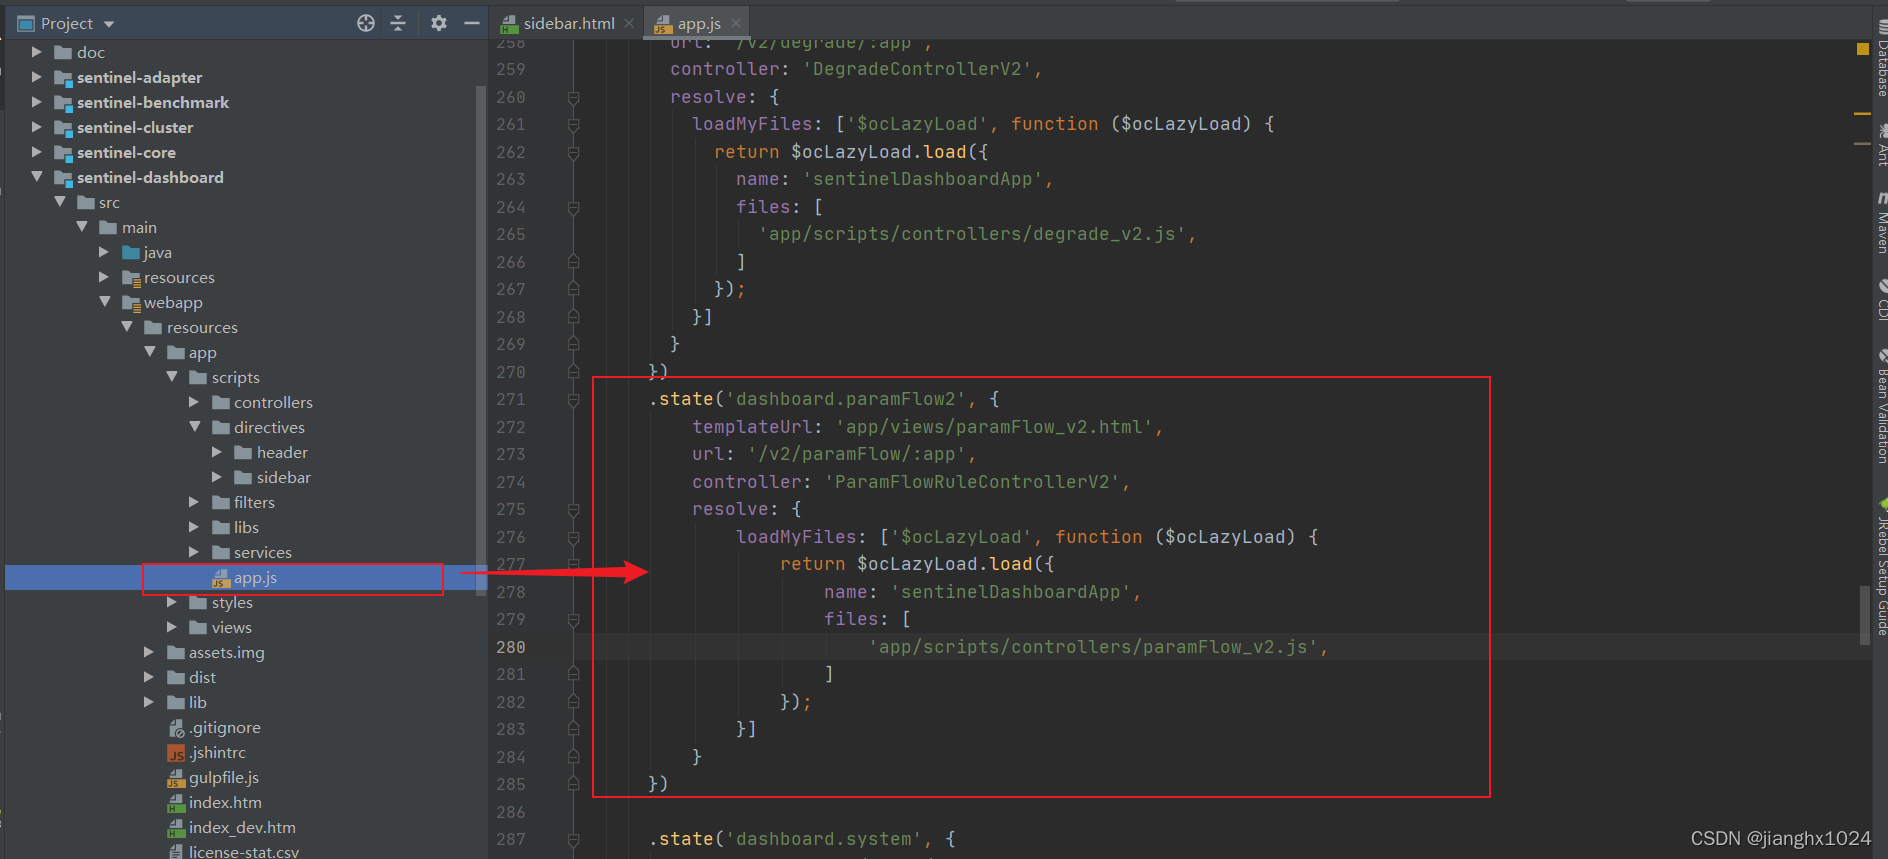
Task: Expand the sentinel-adapter module
Action: pyautogui.click(x=36, y=77)
